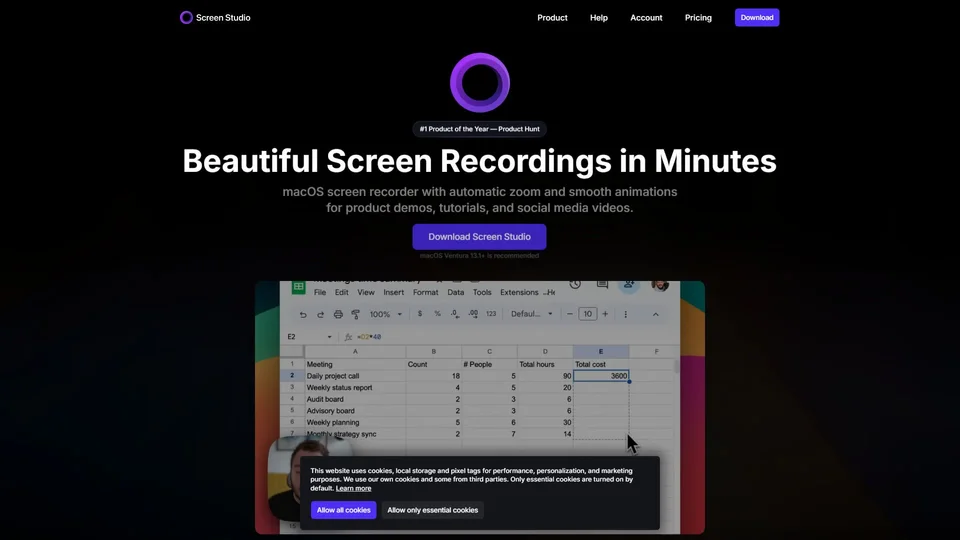Open the Extensions menu in spreadsheet demo
Screen dimensions: 960x540
click(519, 293)
